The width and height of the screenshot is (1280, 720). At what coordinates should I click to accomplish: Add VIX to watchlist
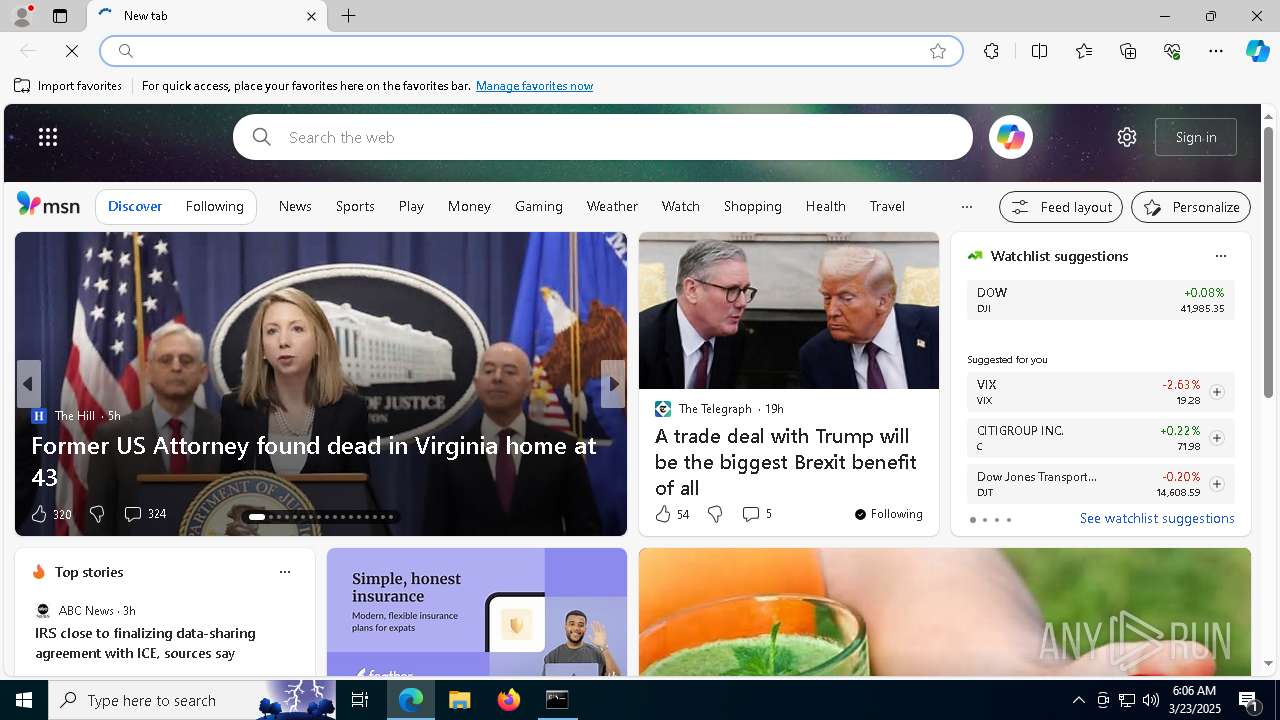click(1216, 392)
